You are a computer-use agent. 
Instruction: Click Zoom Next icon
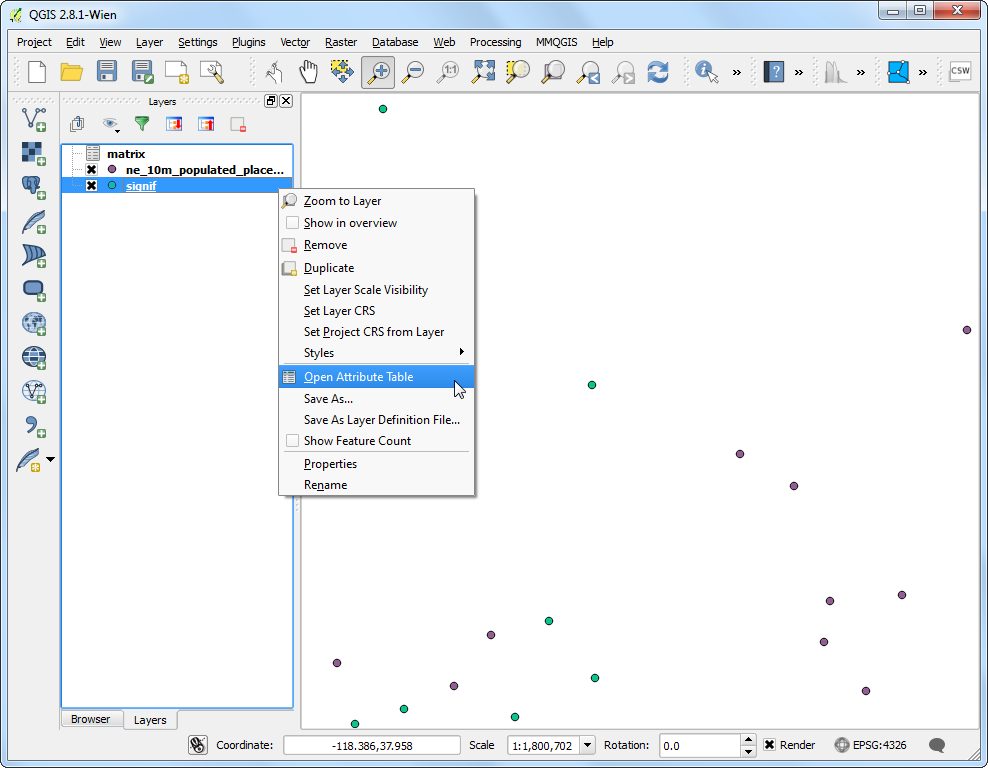(x=624, y=72)
